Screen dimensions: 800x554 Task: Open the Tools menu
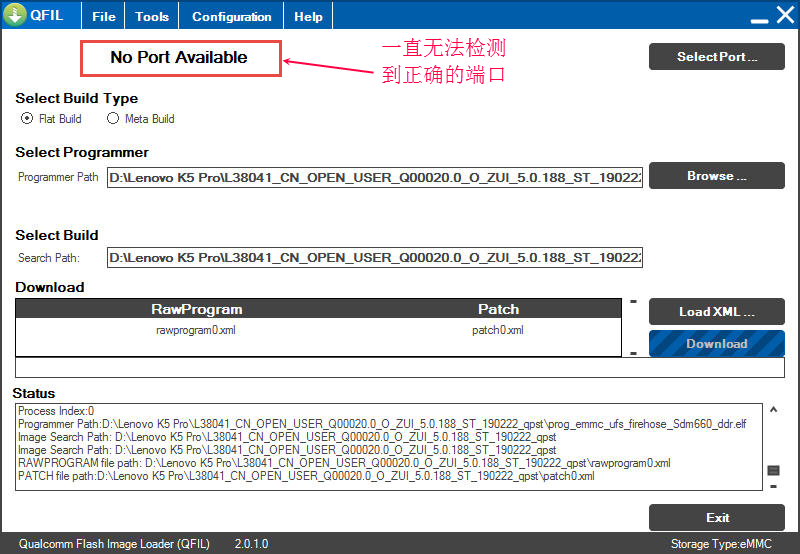point(152,17)
